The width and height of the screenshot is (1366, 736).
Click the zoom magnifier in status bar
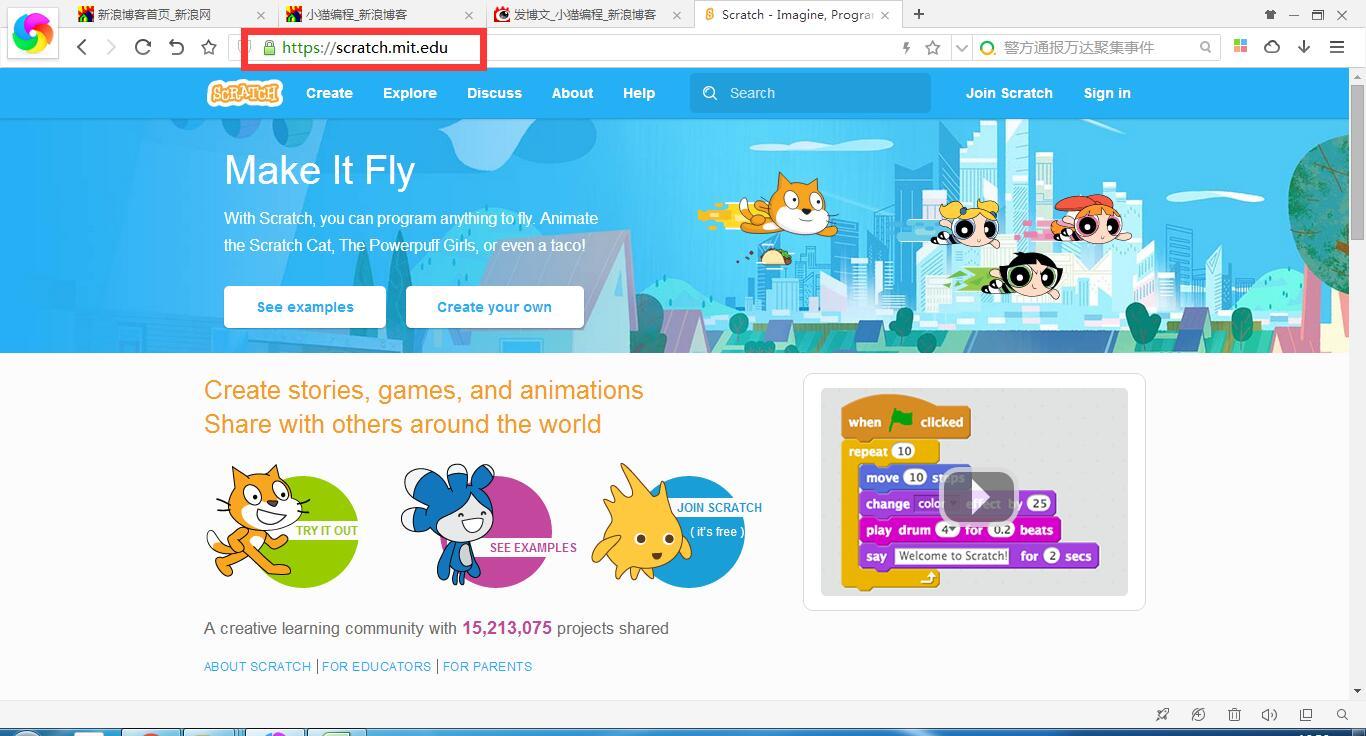point(1342,714)
